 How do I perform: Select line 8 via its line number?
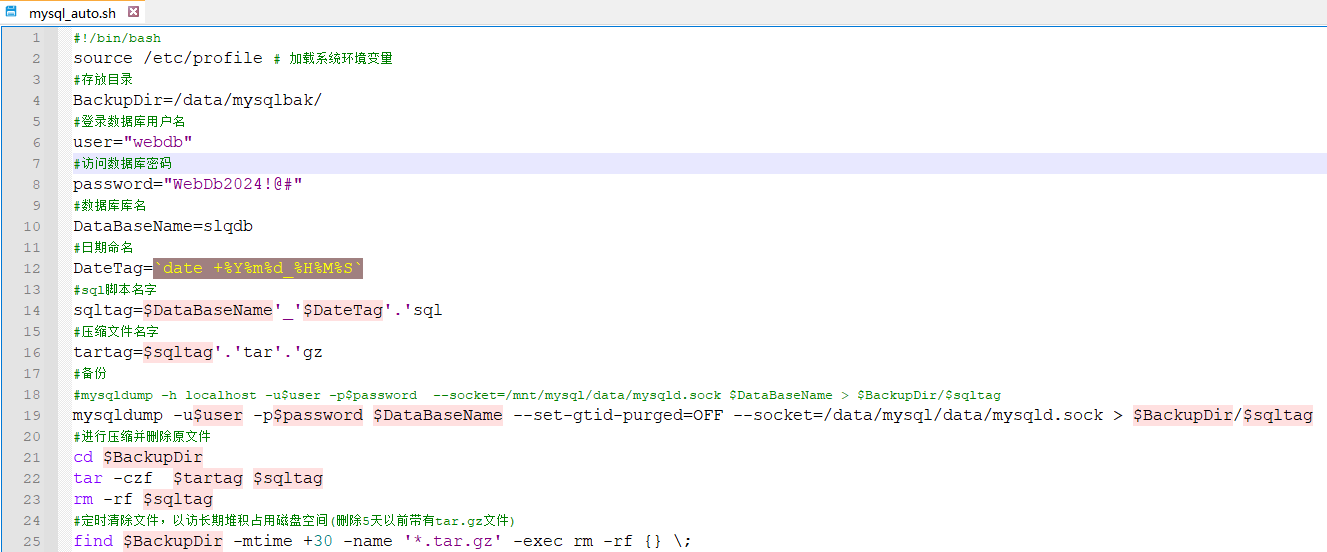tap(36, 185)
